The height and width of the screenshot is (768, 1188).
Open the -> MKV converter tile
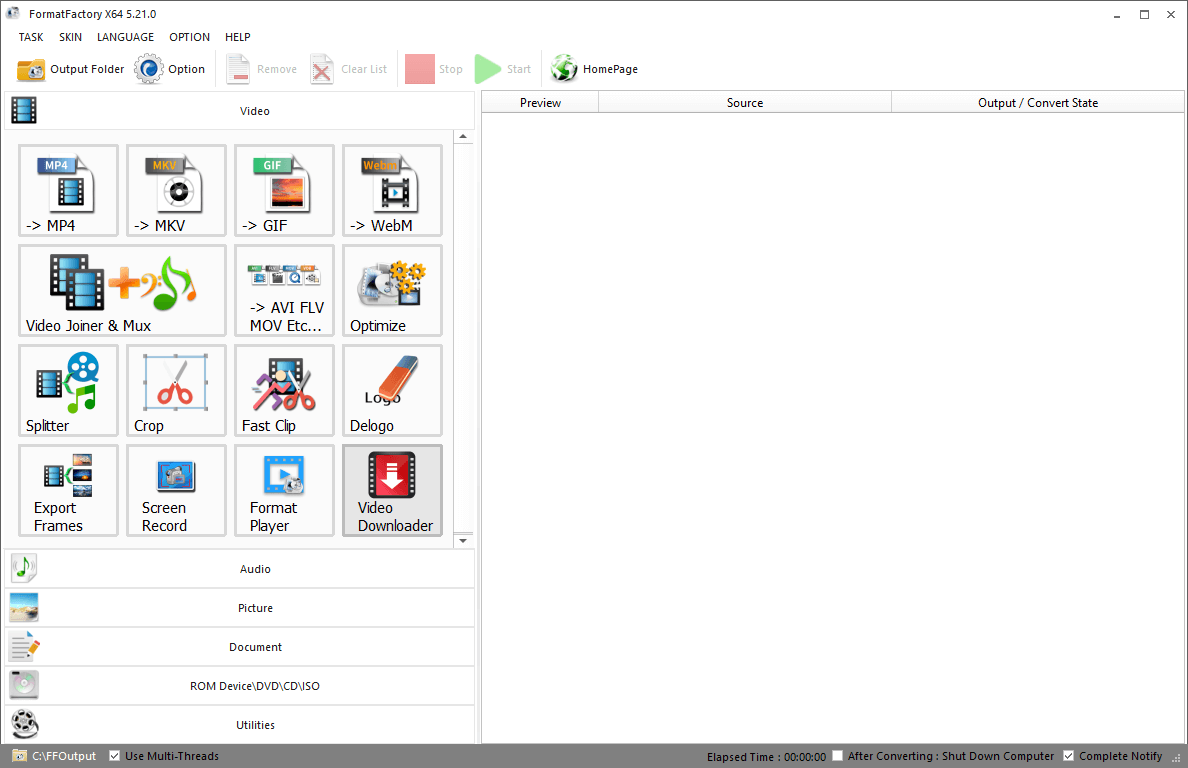[177, 190]
